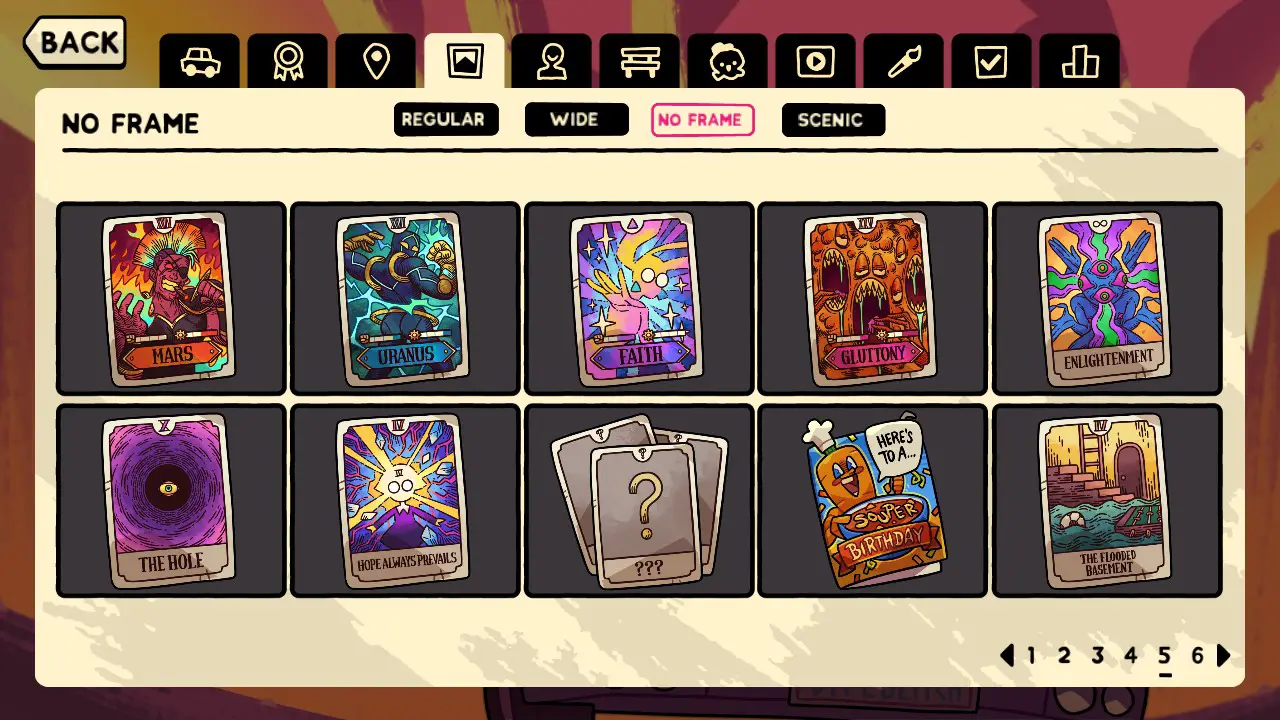The height and width of the screenshot is (720, 1280).
Task: Open the award ribbon icon tab
Action: click(288, 62)
